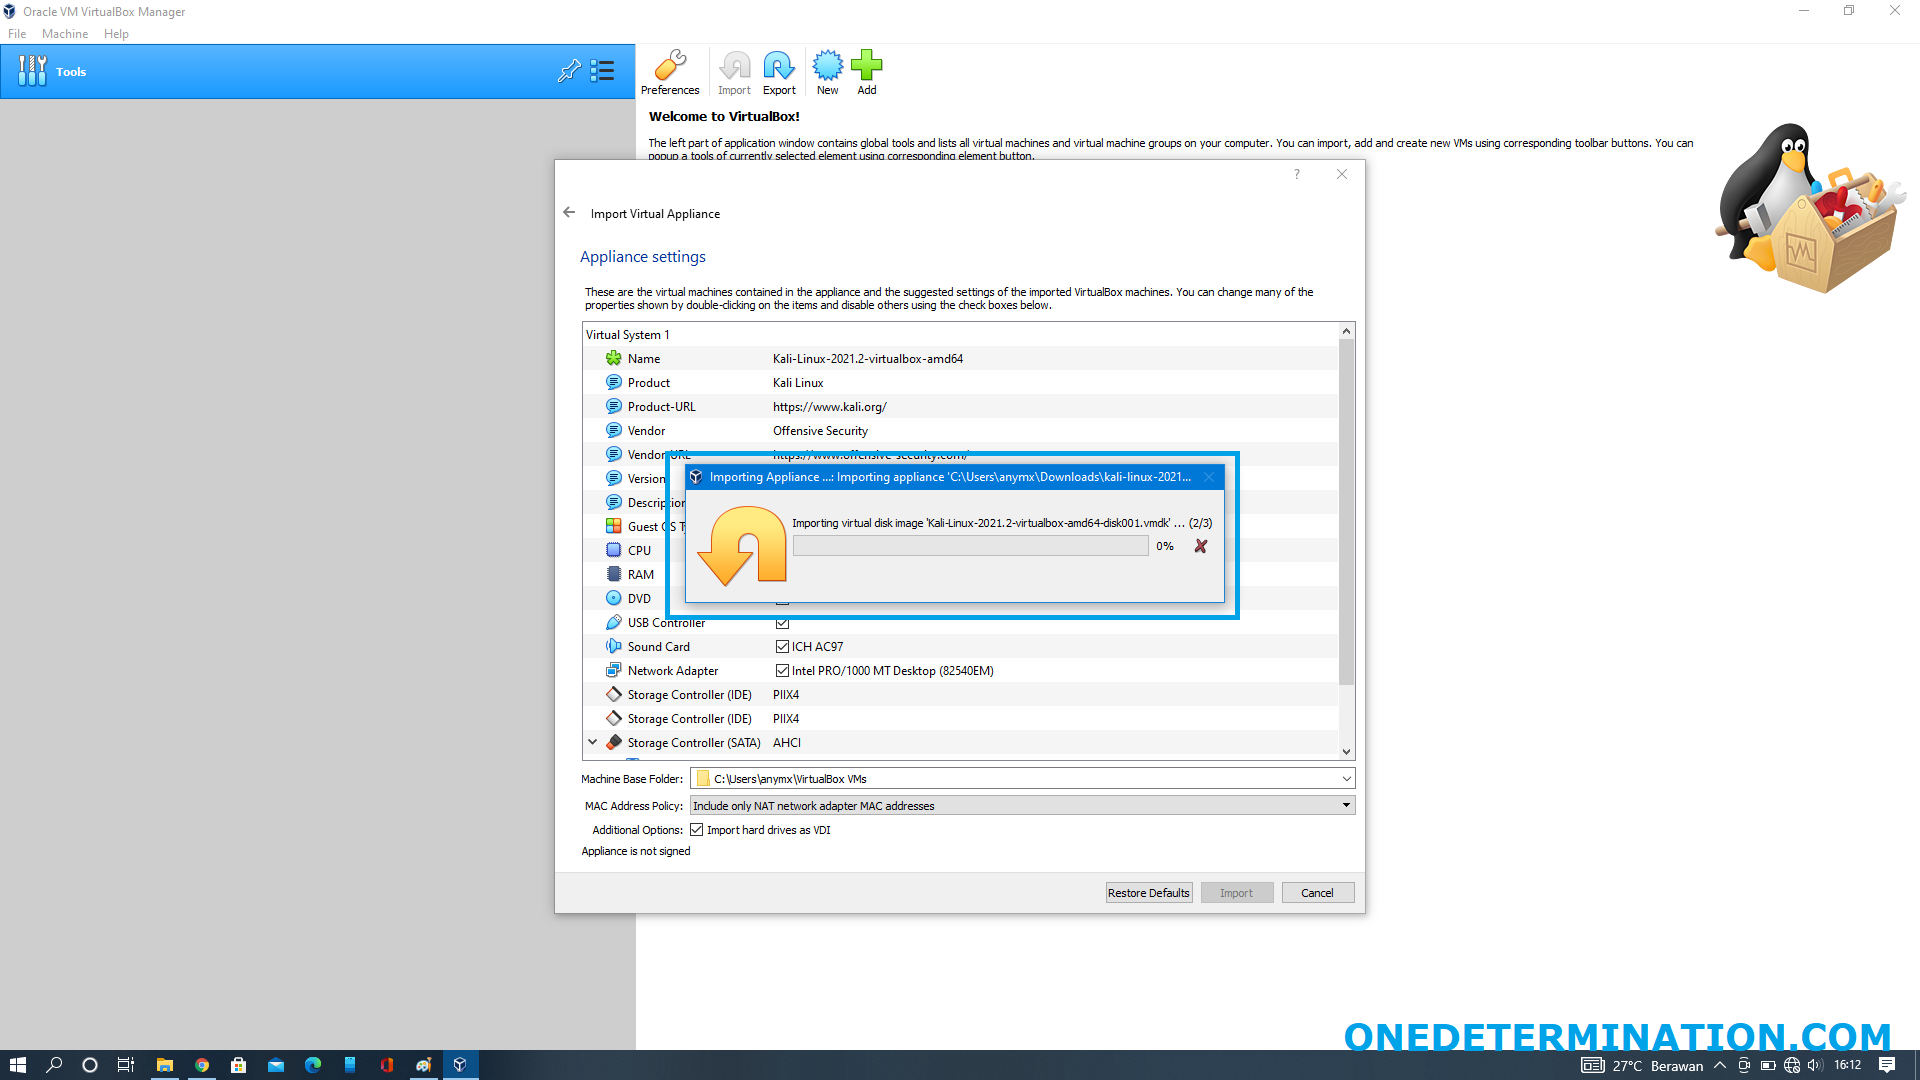Select the Virtual System 1 header
The height and width of the screenshot is (1080, 1920).
tap(627, 334)
